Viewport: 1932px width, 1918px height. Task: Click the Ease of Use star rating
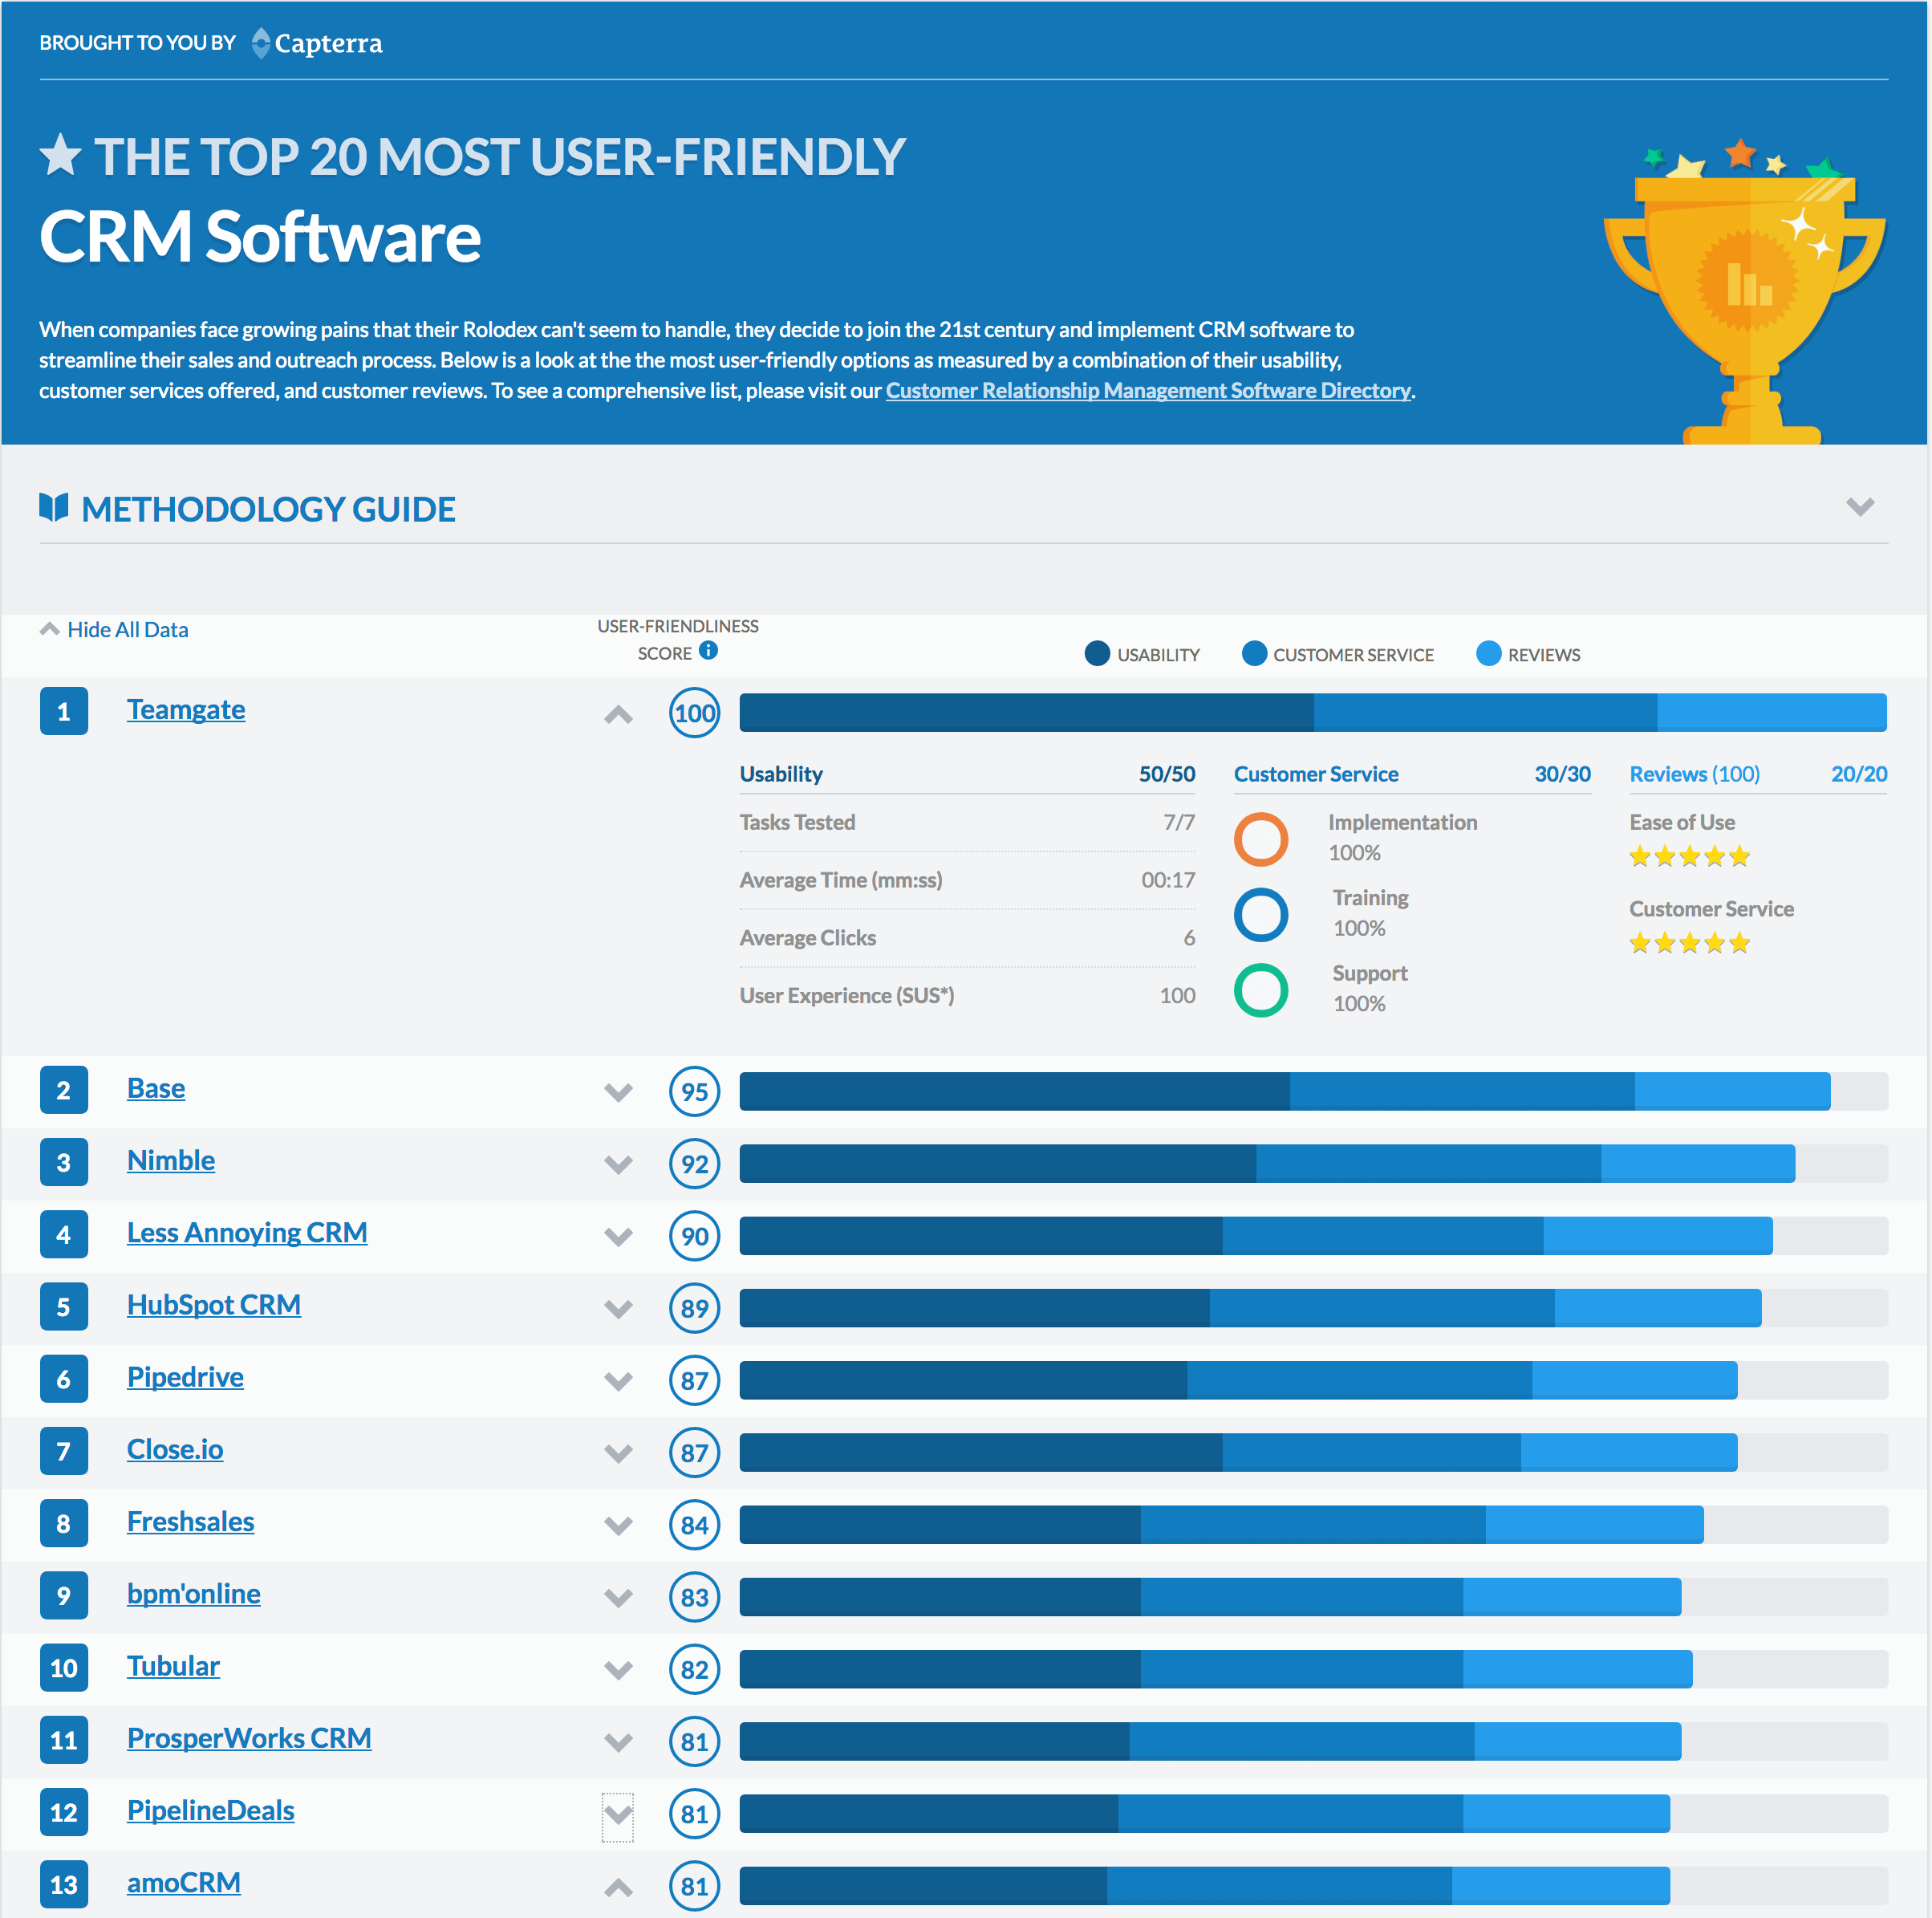point(1689,855)
